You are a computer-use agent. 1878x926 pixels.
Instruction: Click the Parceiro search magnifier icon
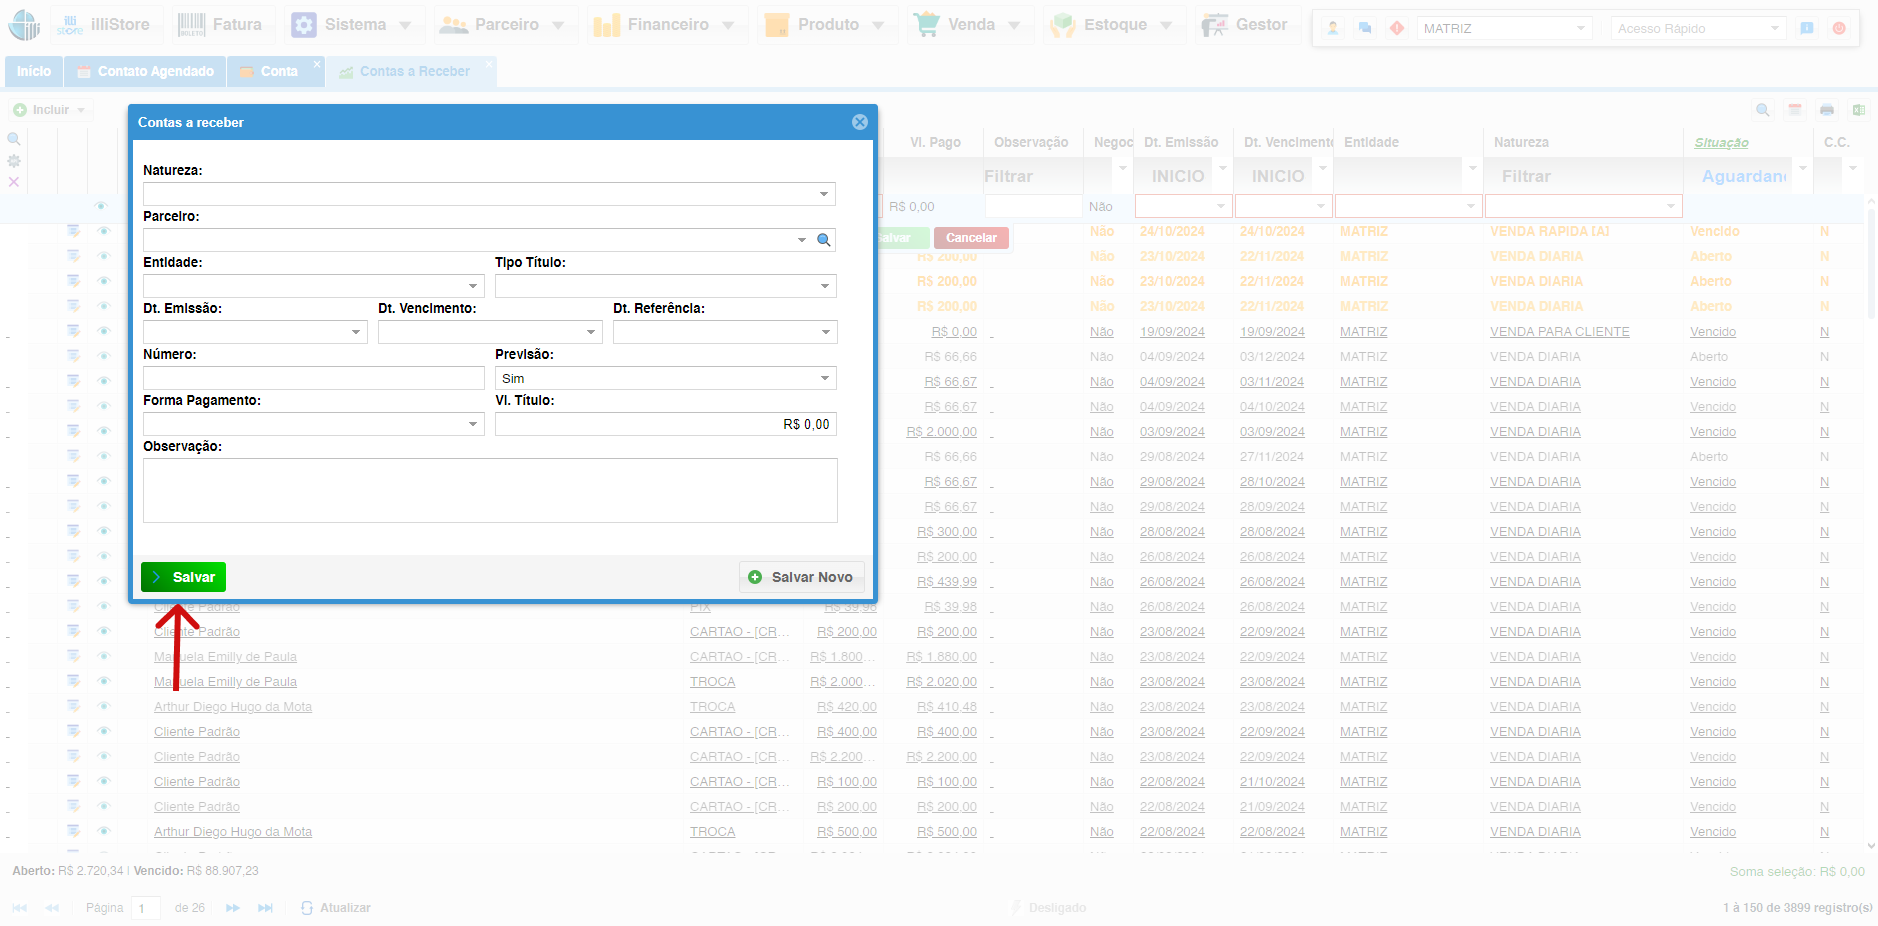[x=824, y=240]
